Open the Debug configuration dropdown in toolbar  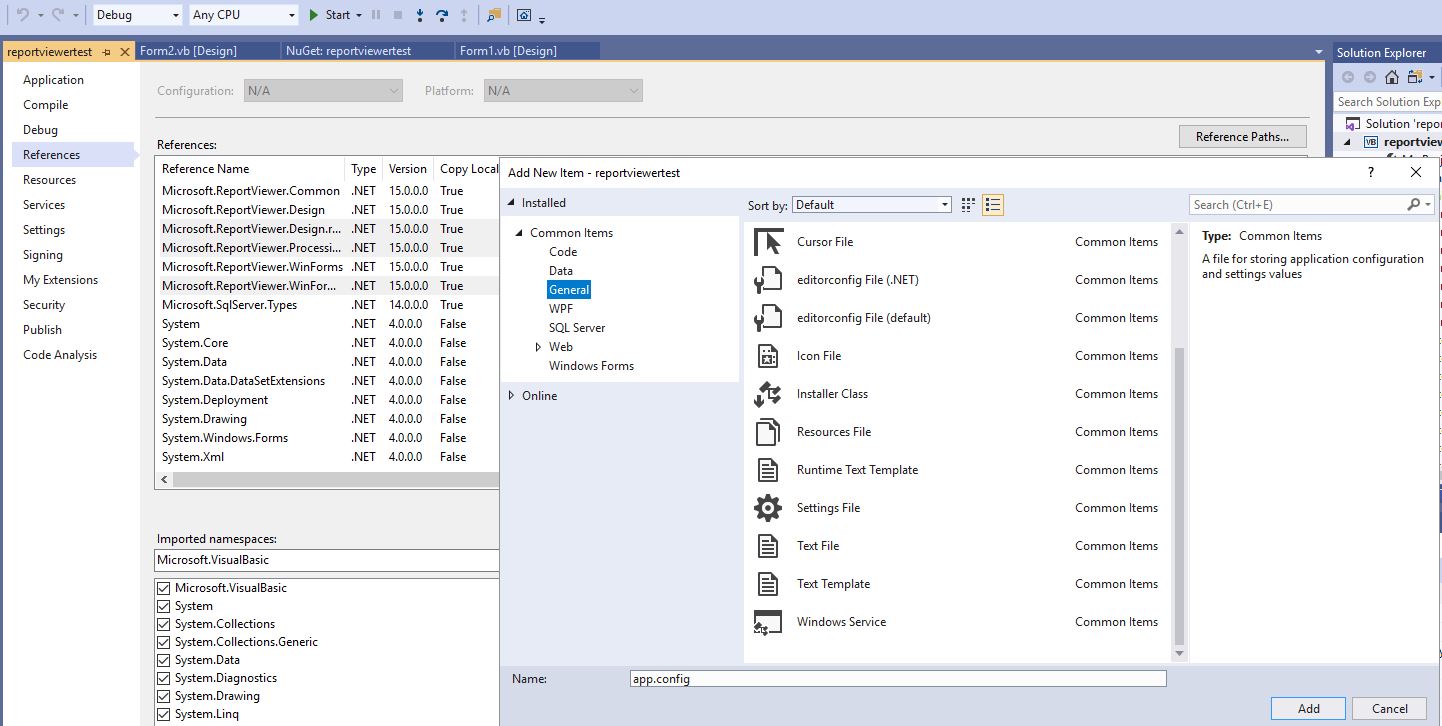click(138, 15)
